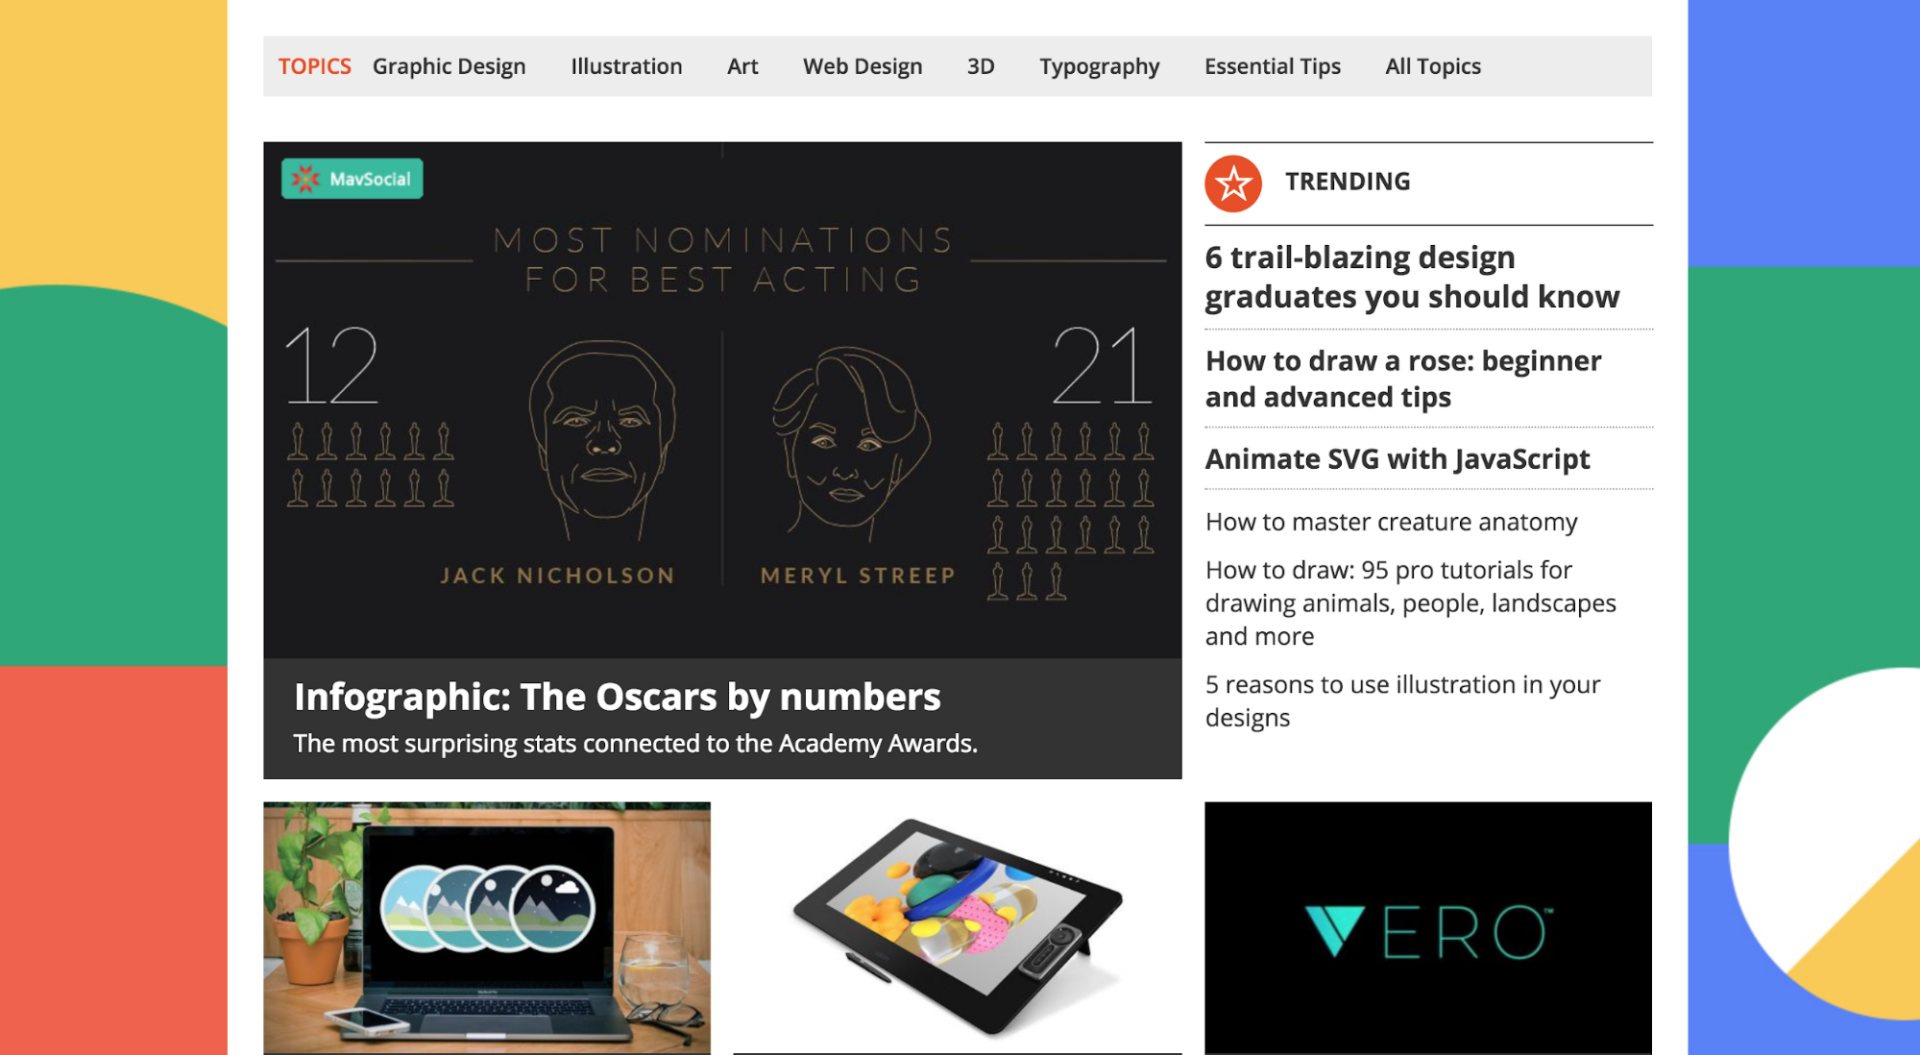View All Topics
The width and height of the screenshot is (1920, 1055).
[x=1432, y=66]
